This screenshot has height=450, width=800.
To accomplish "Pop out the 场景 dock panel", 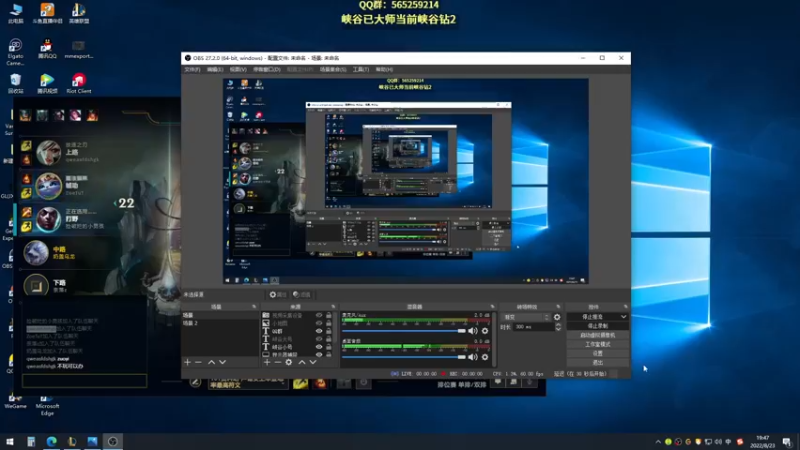I will click(x=254, y=307).
